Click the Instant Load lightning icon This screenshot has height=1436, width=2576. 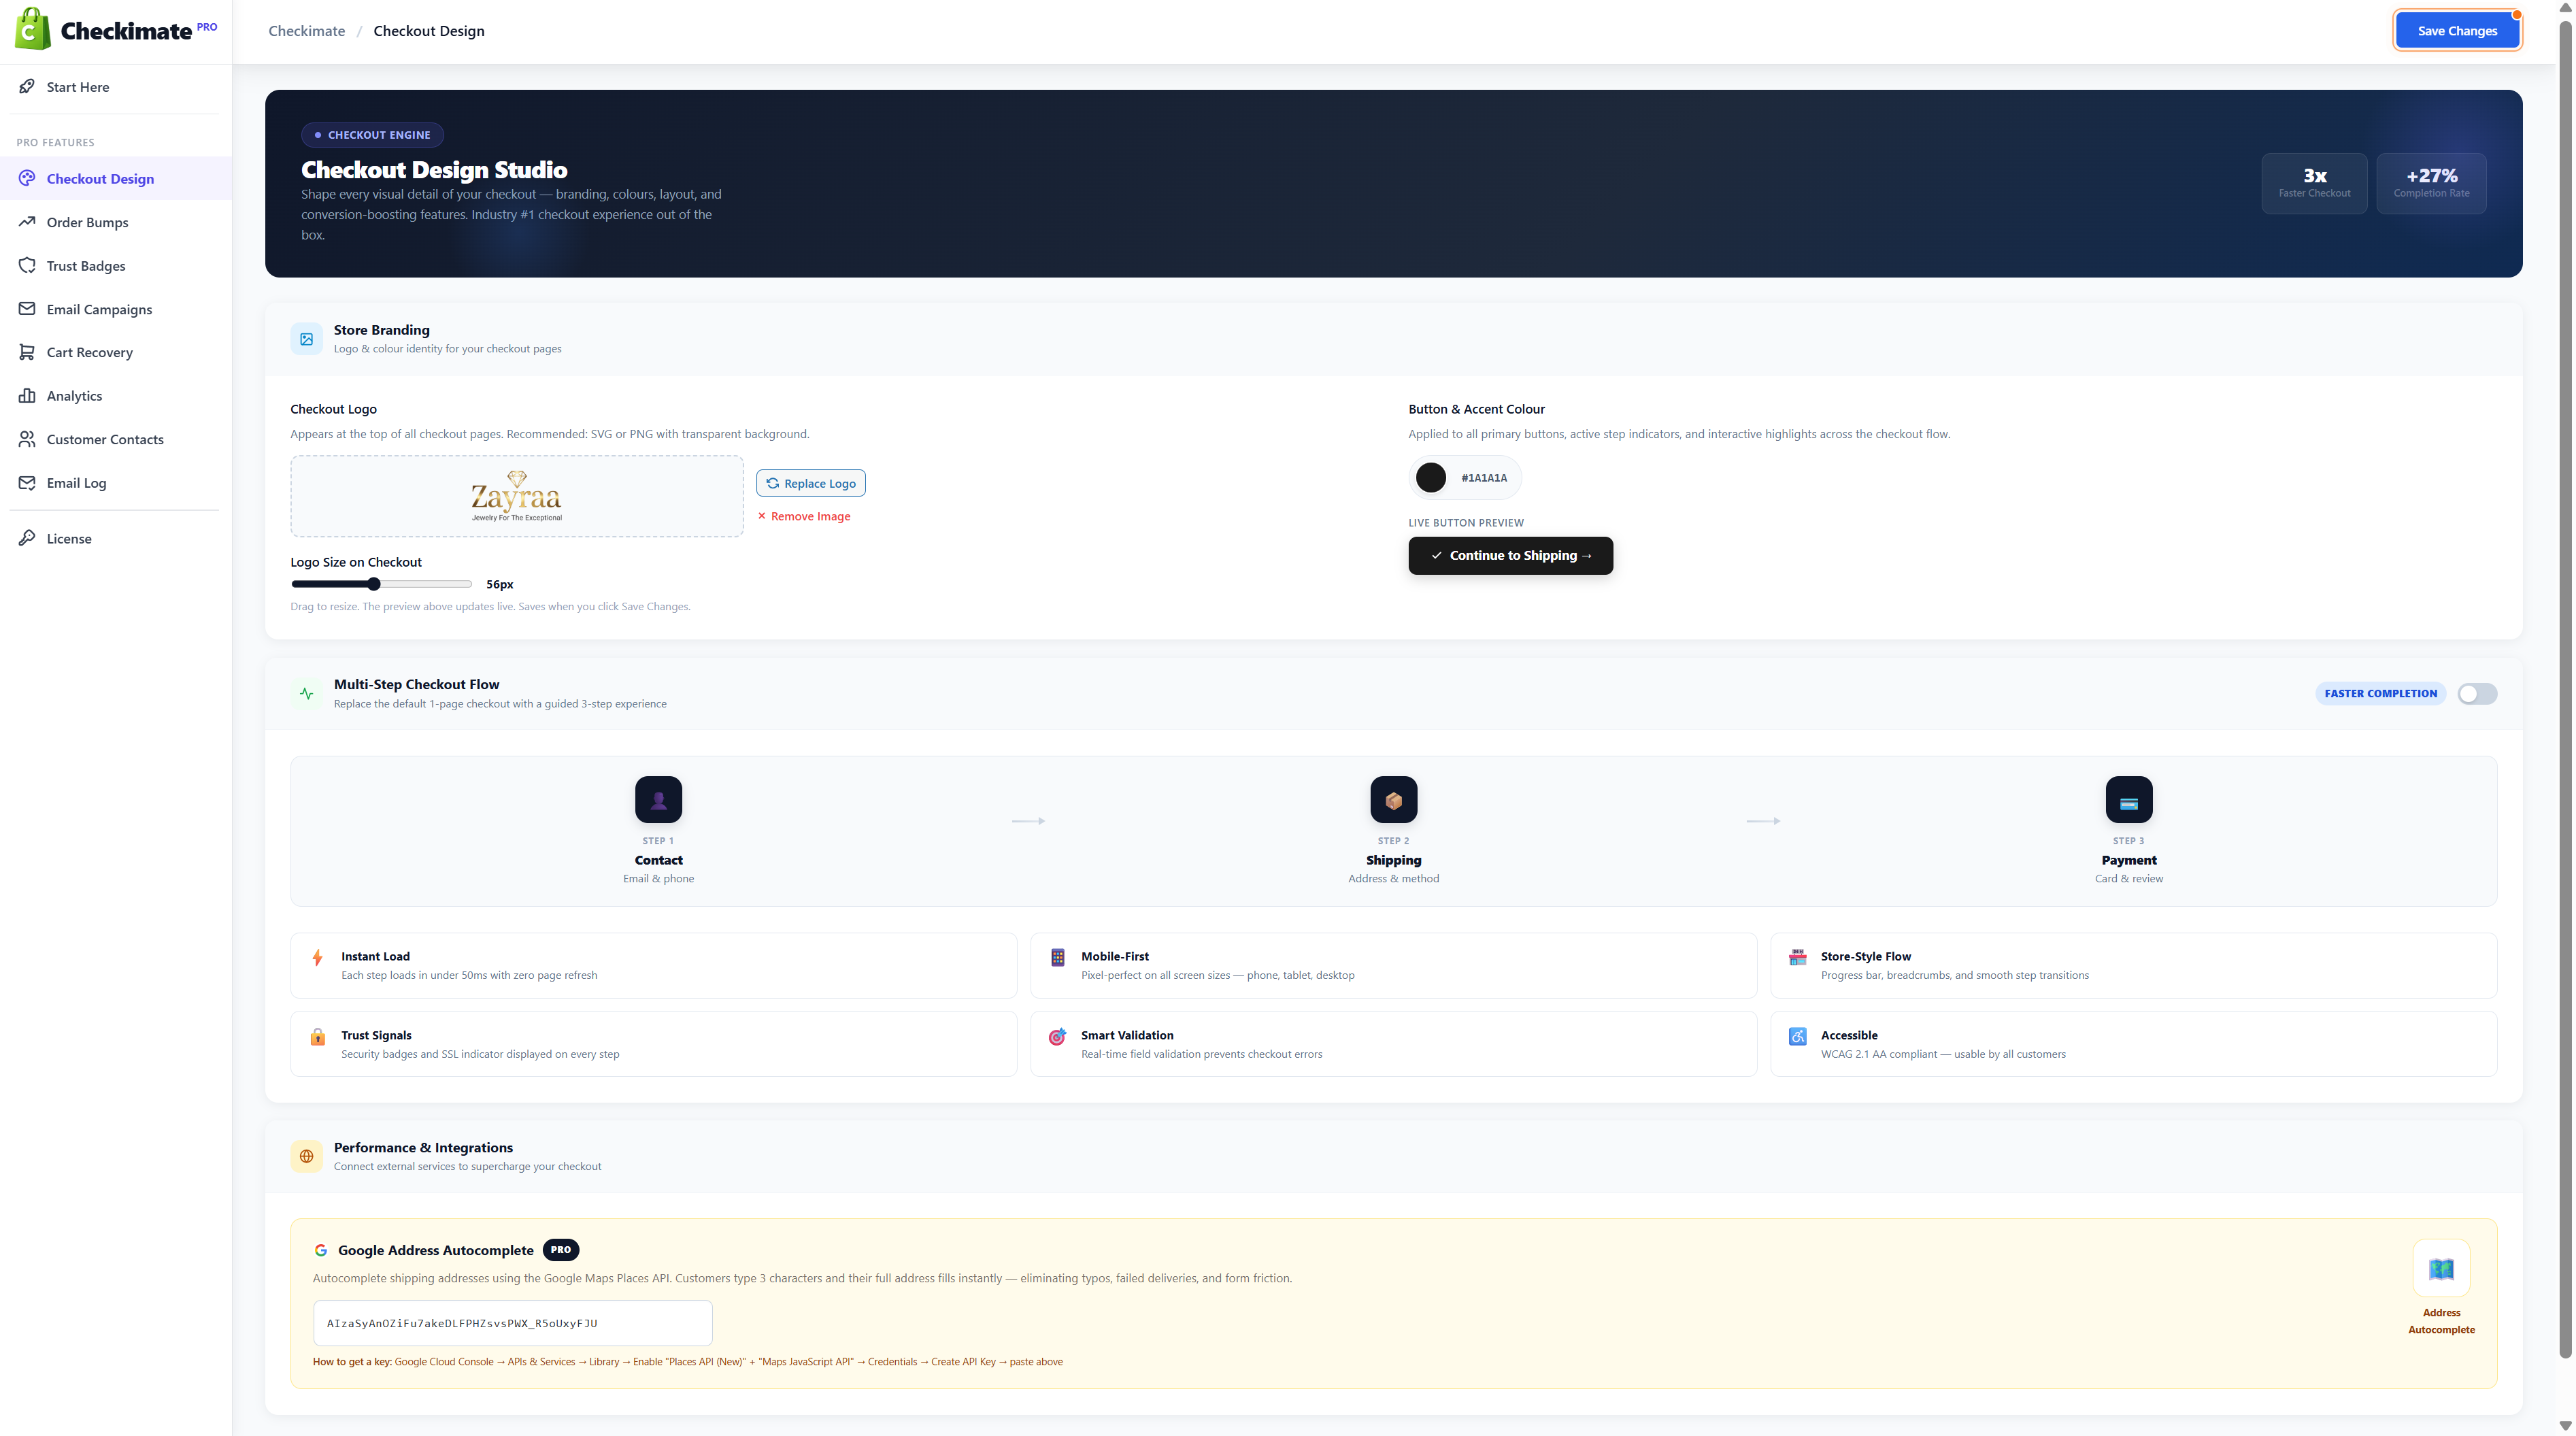pyautogui.click(x=318, y=957)
